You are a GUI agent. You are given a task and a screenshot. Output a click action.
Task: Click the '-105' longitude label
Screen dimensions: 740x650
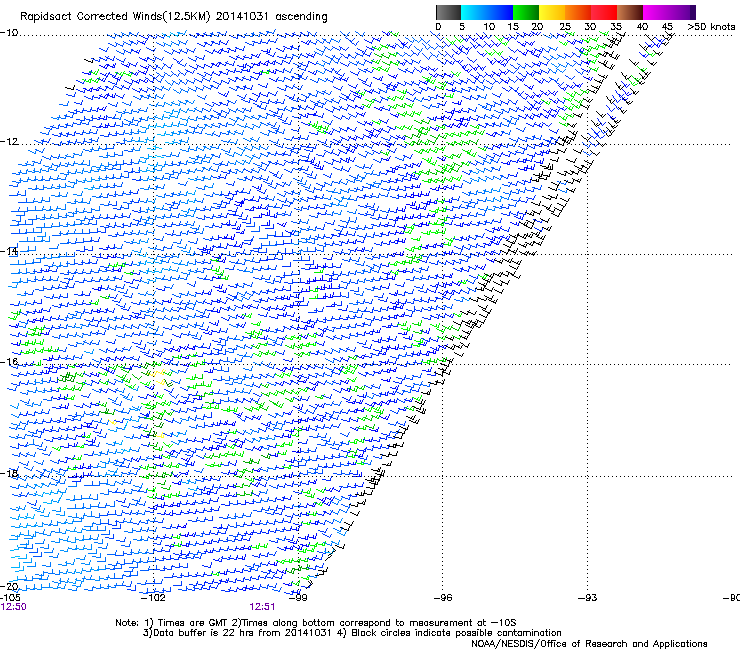(x=10, y=598)
